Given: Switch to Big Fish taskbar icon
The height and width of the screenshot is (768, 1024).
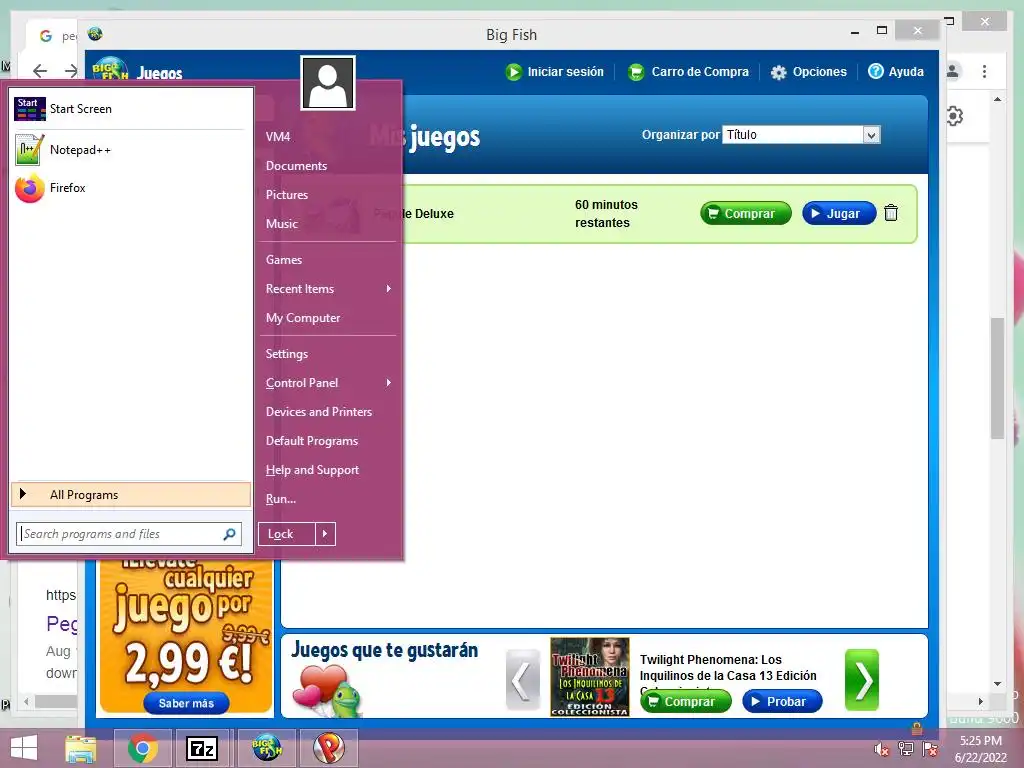Looking at the screenshot, I should tap(266, 748).
